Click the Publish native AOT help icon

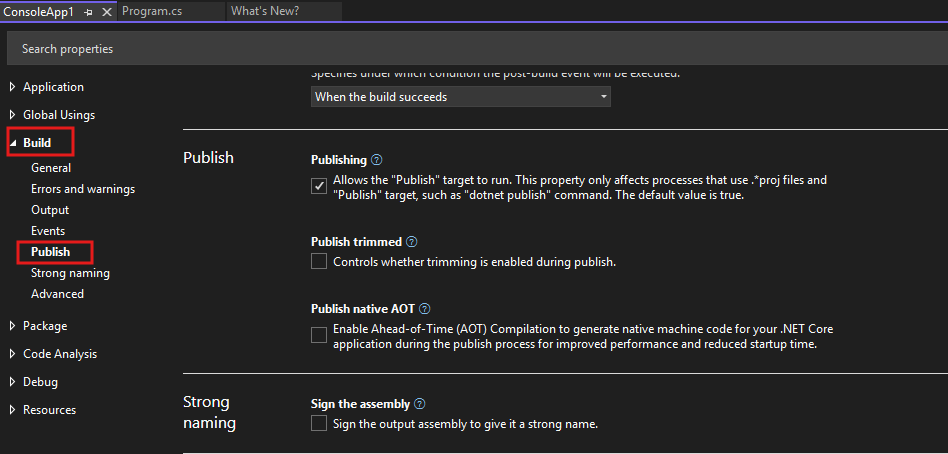(424, 309)
